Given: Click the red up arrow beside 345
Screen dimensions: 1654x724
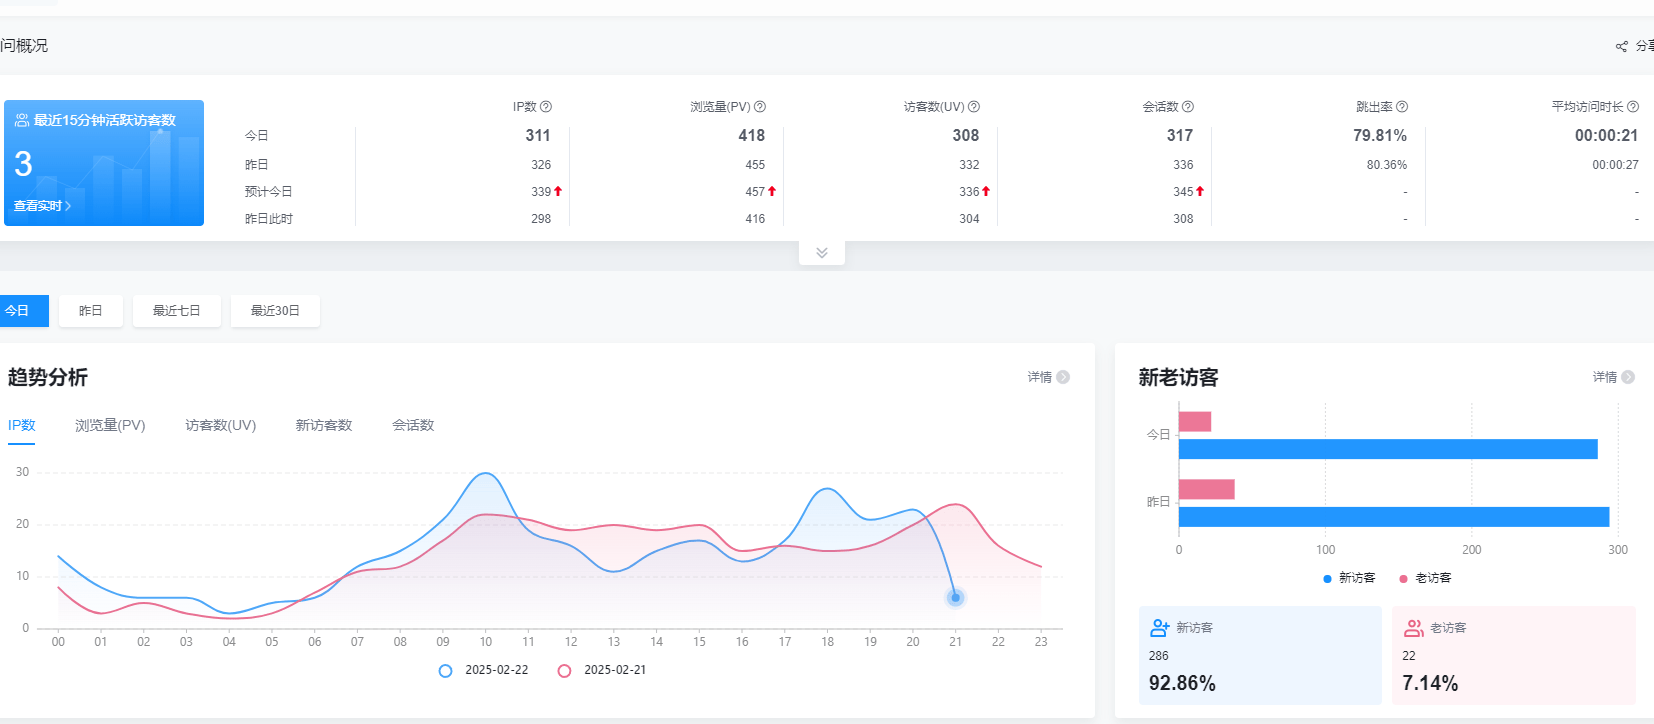Looking at the screenshot, I should coord(1200,191).
